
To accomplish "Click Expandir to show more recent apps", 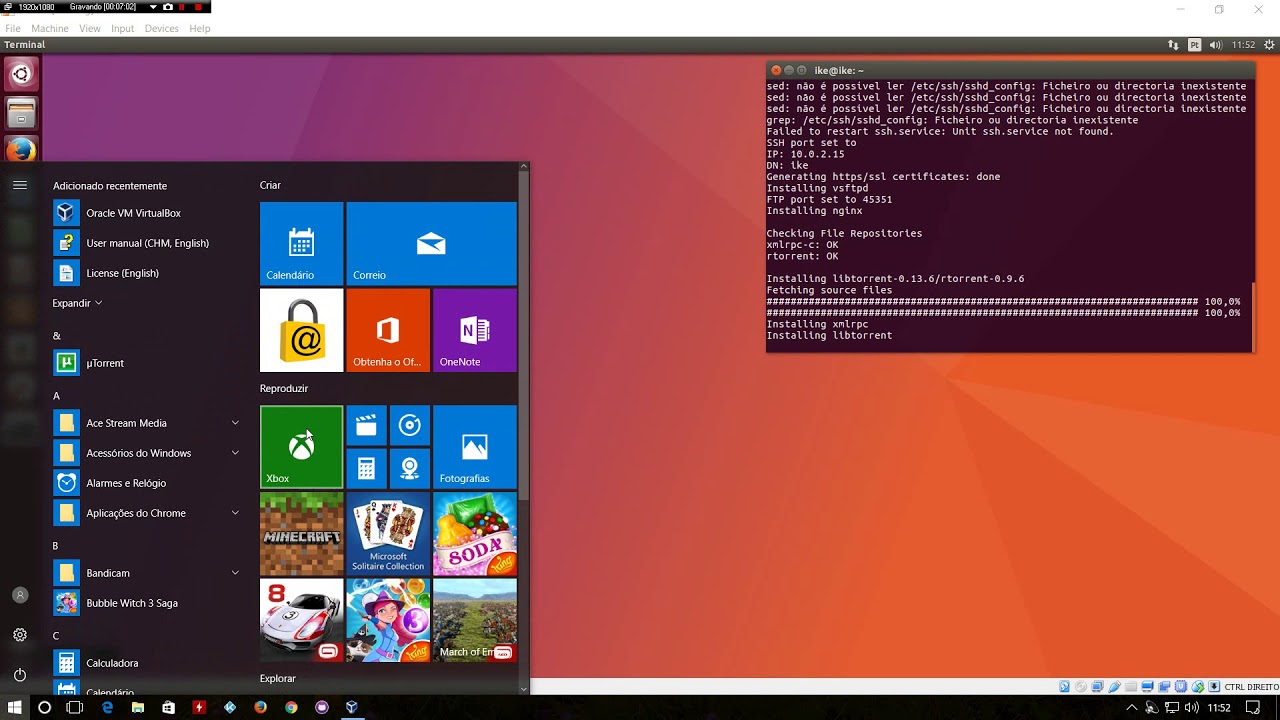I will click(x=77, y=303).
